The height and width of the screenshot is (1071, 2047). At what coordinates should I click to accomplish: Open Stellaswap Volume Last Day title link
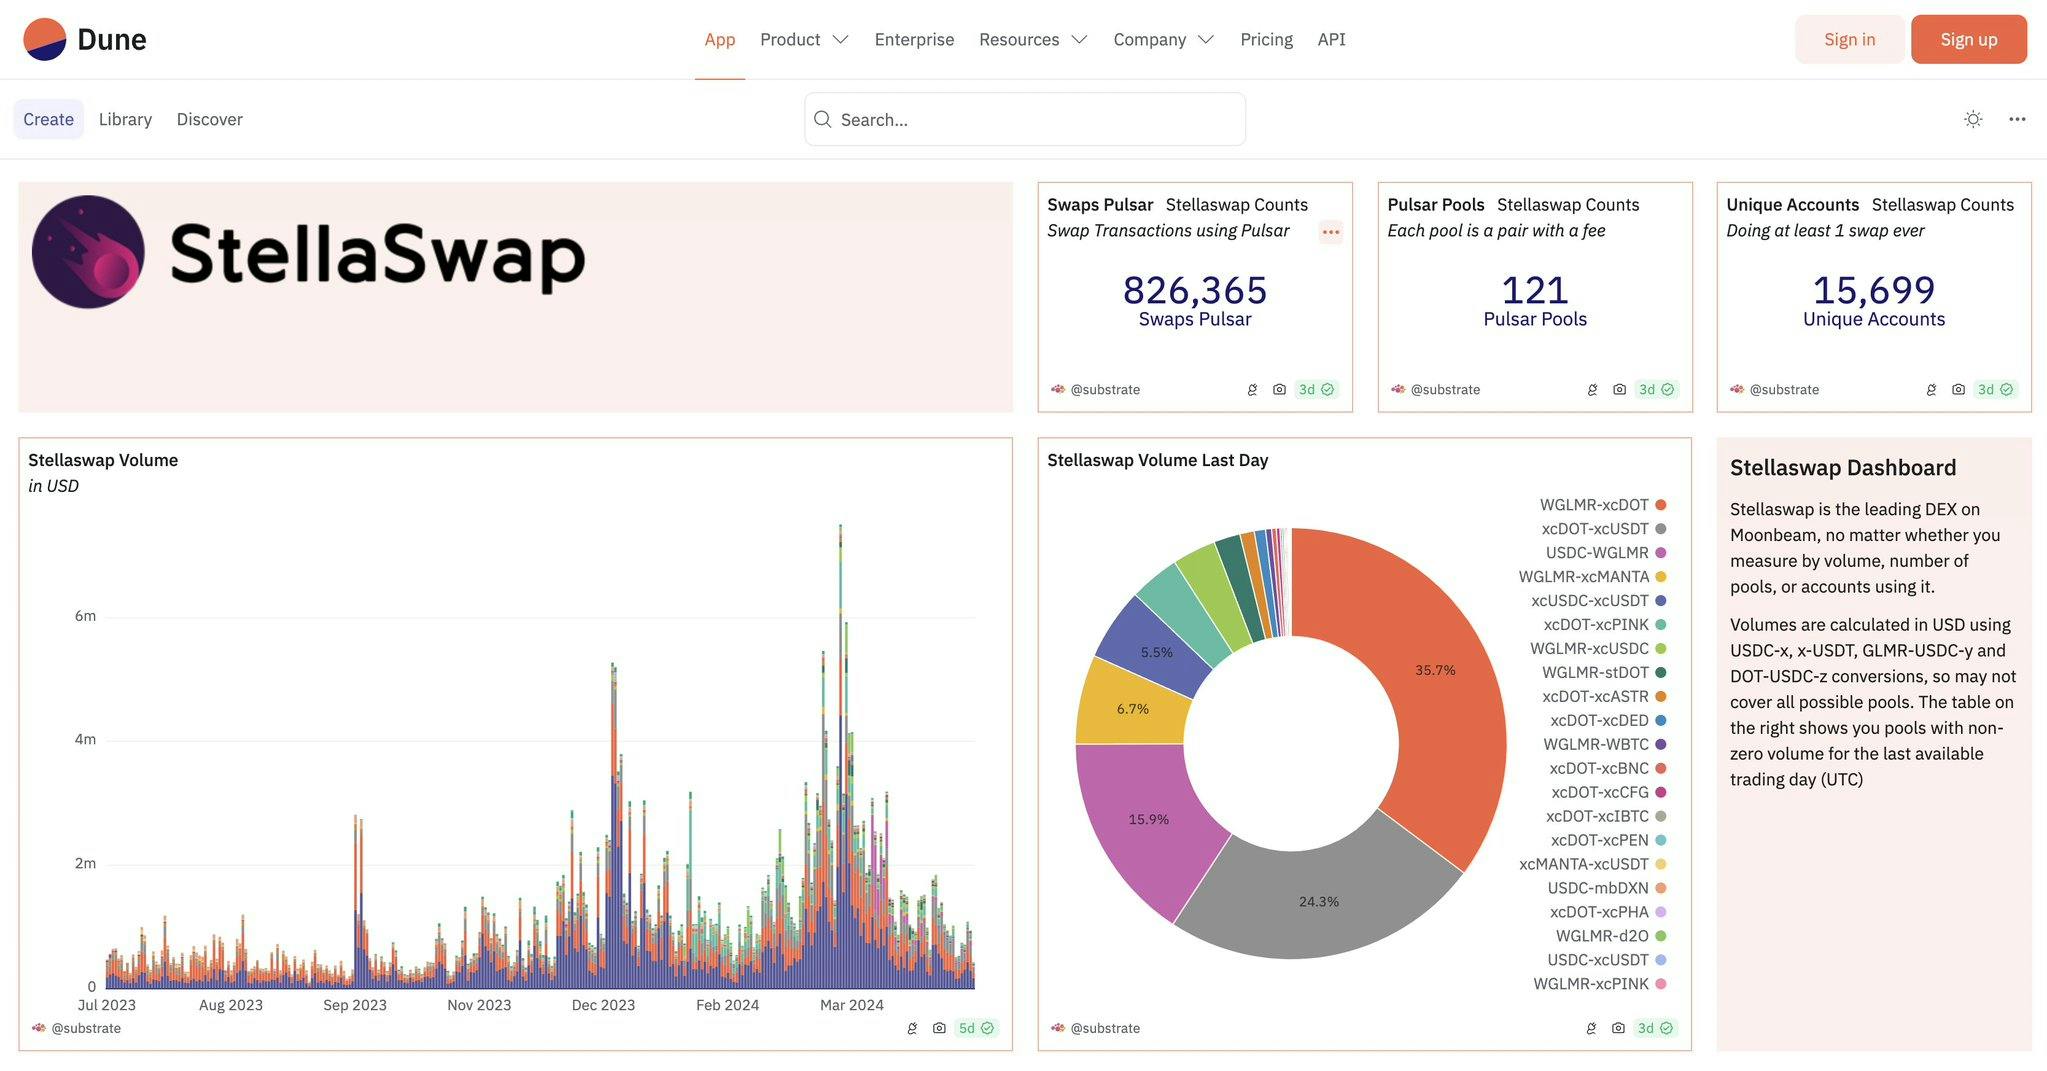(x=1157, y=460)
